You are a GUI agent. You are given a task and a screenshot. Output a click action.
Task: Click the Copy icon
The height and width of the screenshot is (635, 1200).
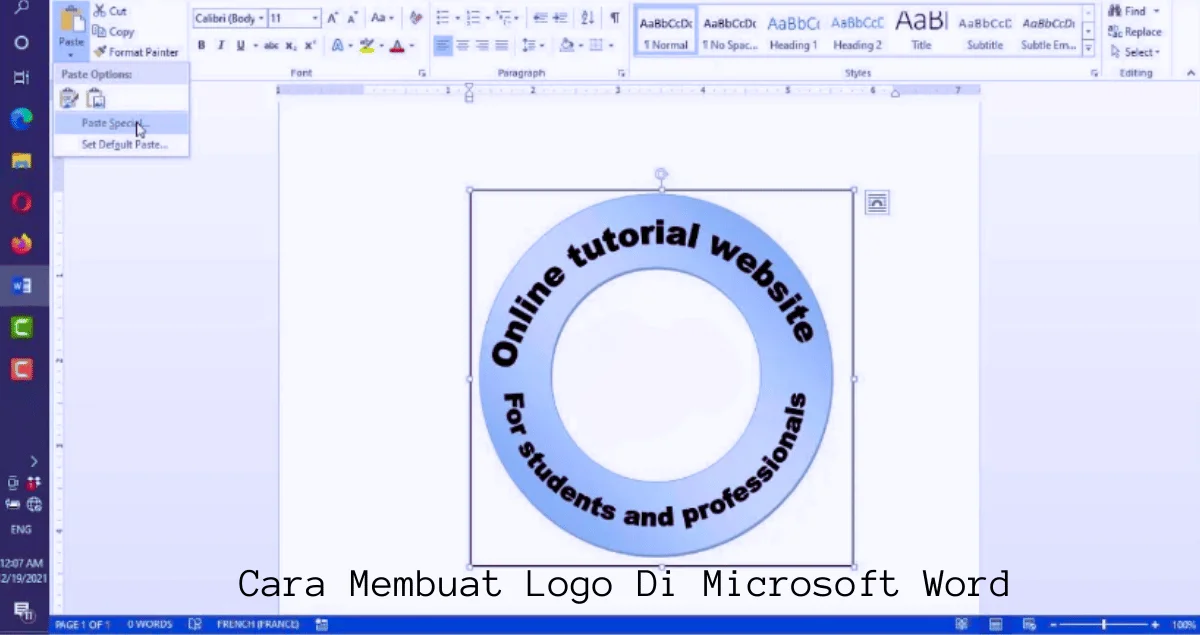pyautogui.click(x=100, y=31)
